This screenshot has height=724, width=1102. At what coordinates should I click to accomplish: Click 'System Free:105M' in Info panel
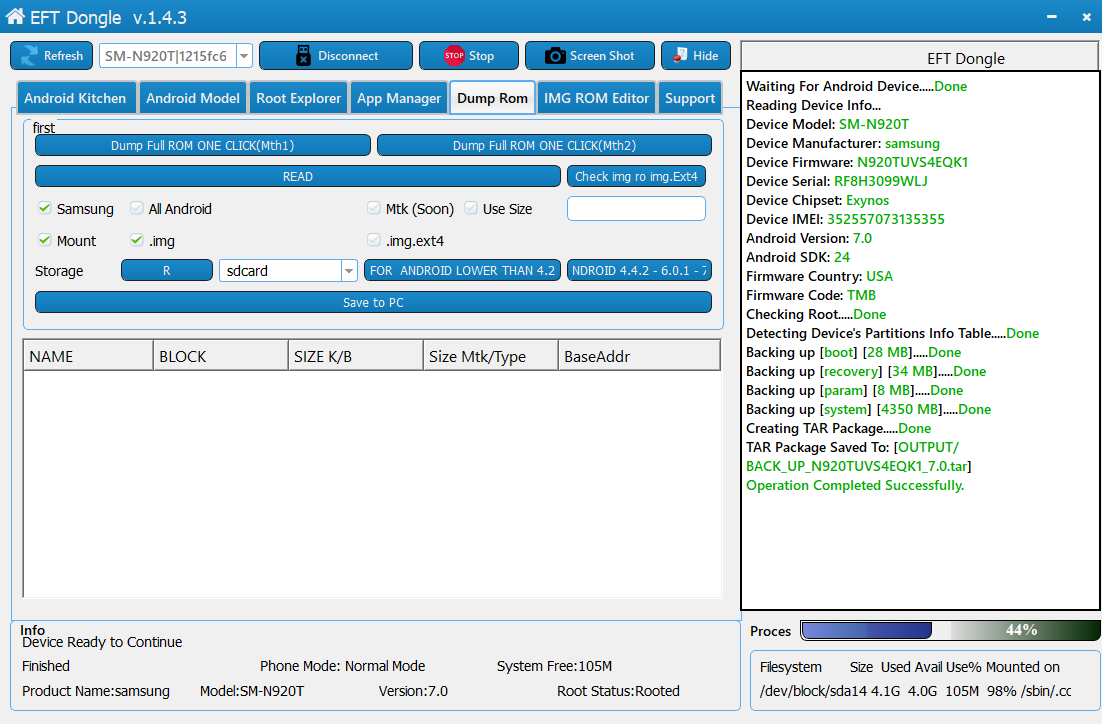[x=554, y=666]
